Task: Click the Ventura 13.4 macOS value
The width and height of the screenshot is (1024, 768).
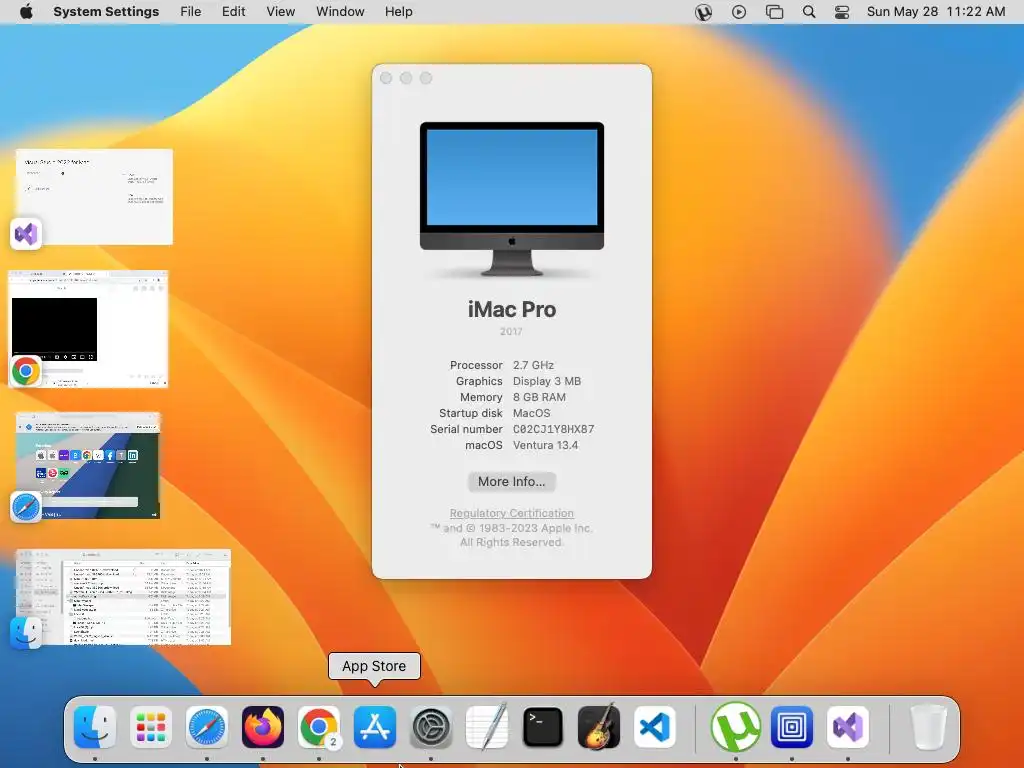Action: click(x=545, y=445)
